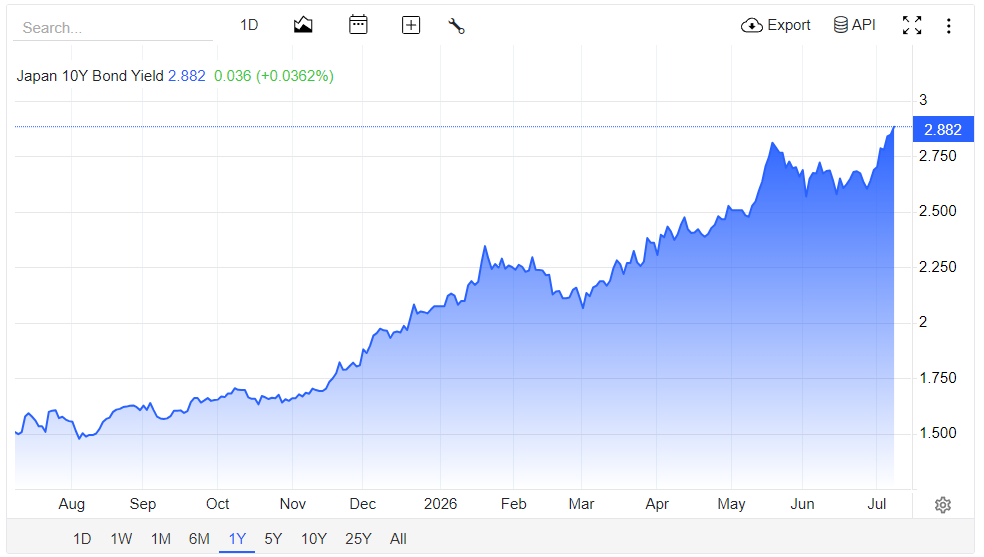Image resolution: width=984 pixels, height=557 pixels.
Task: Click the (+0.0362%) percent change text
Action: coord(295,76)
